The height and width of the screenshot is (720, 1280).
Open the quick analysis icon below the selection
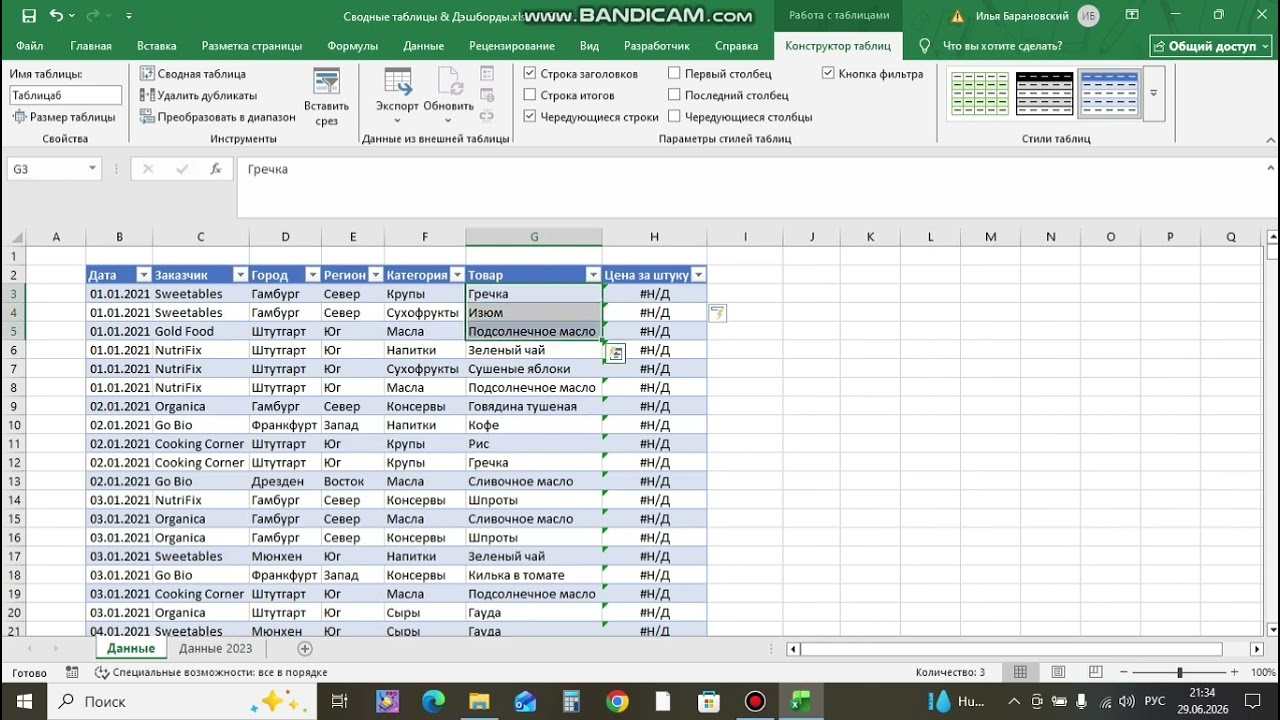616,353
